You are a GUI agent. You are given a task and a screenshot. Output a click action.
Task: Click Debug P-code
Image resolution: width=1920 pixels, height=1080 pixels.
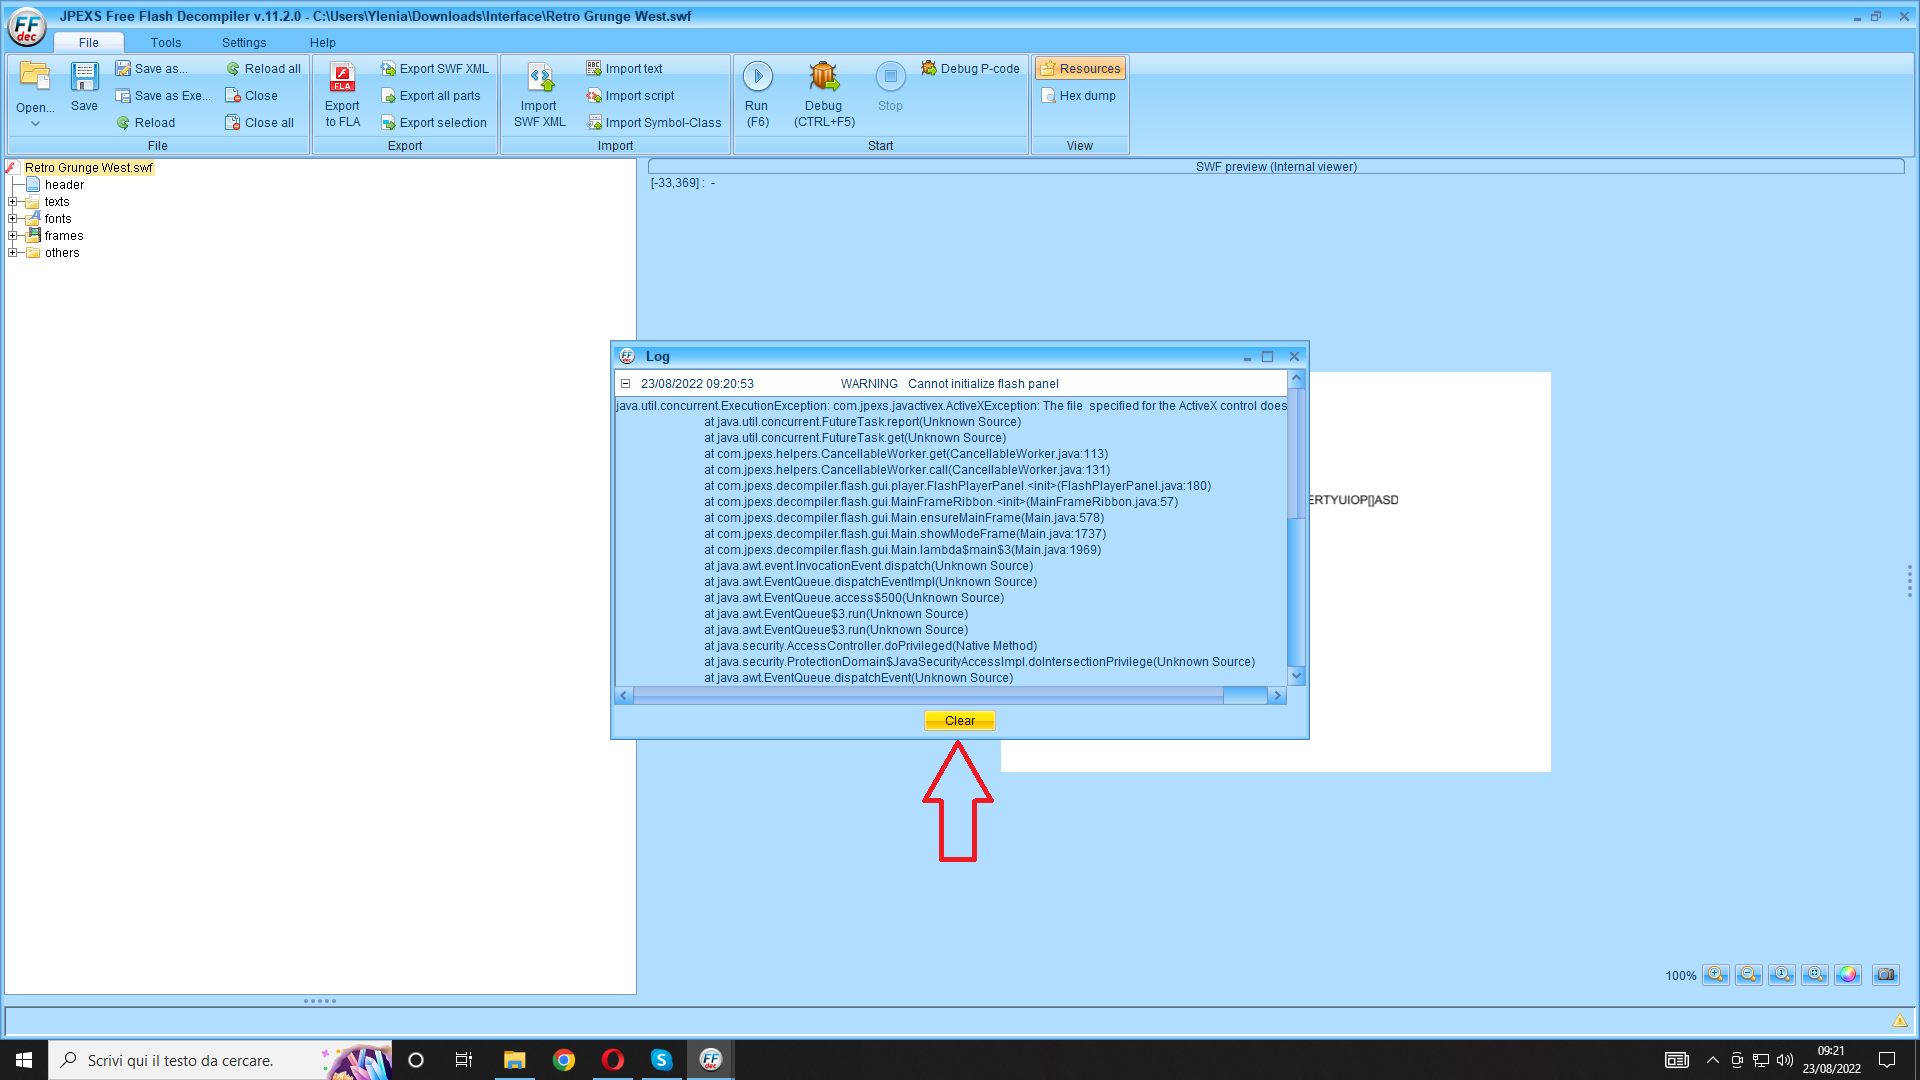tap(971, 69)
